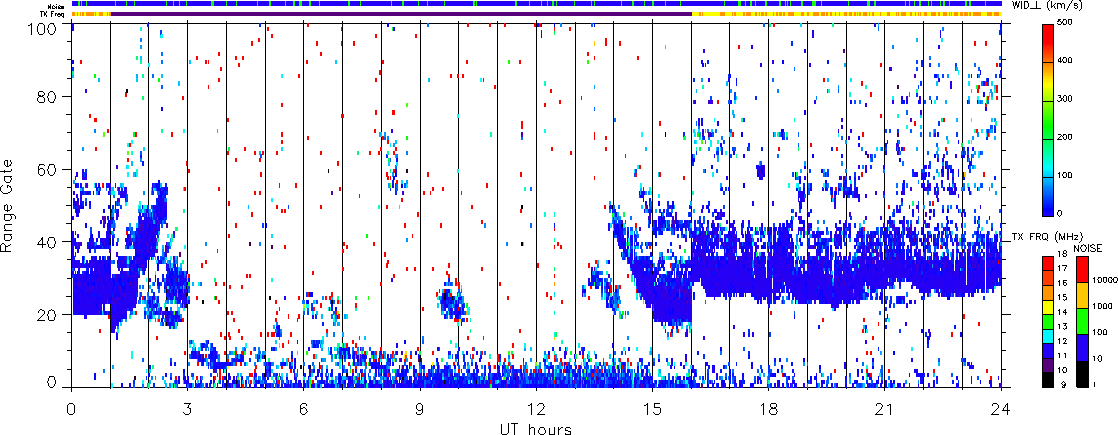The height and width of the screenshot is (435, 1118).
Task: Click the 'UT hours' x-axis title
Action: click(x=535, y=428)
